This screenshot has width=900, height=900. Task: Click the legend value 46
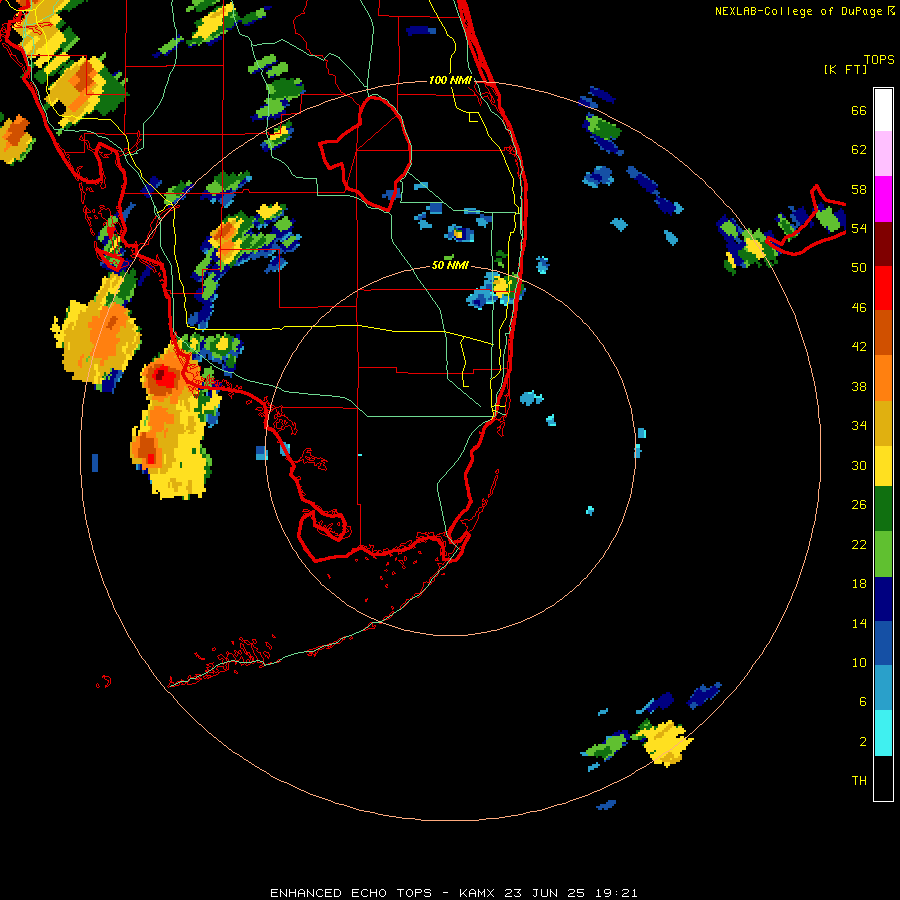859,308
